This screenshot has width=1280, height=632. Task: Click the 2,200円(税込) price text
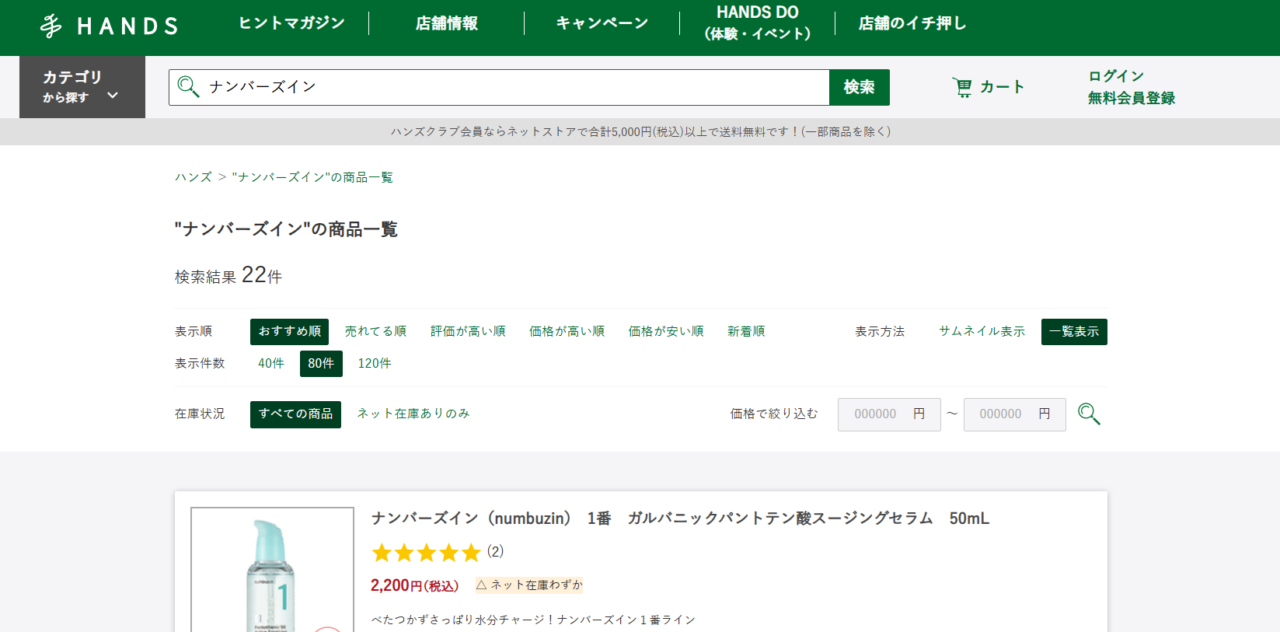coord(414,585)
